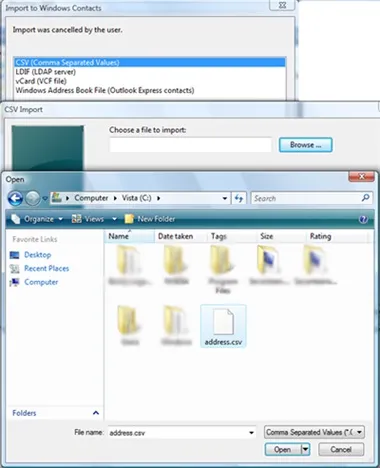Click the Cancel button in Open dialog

point(341,450)
